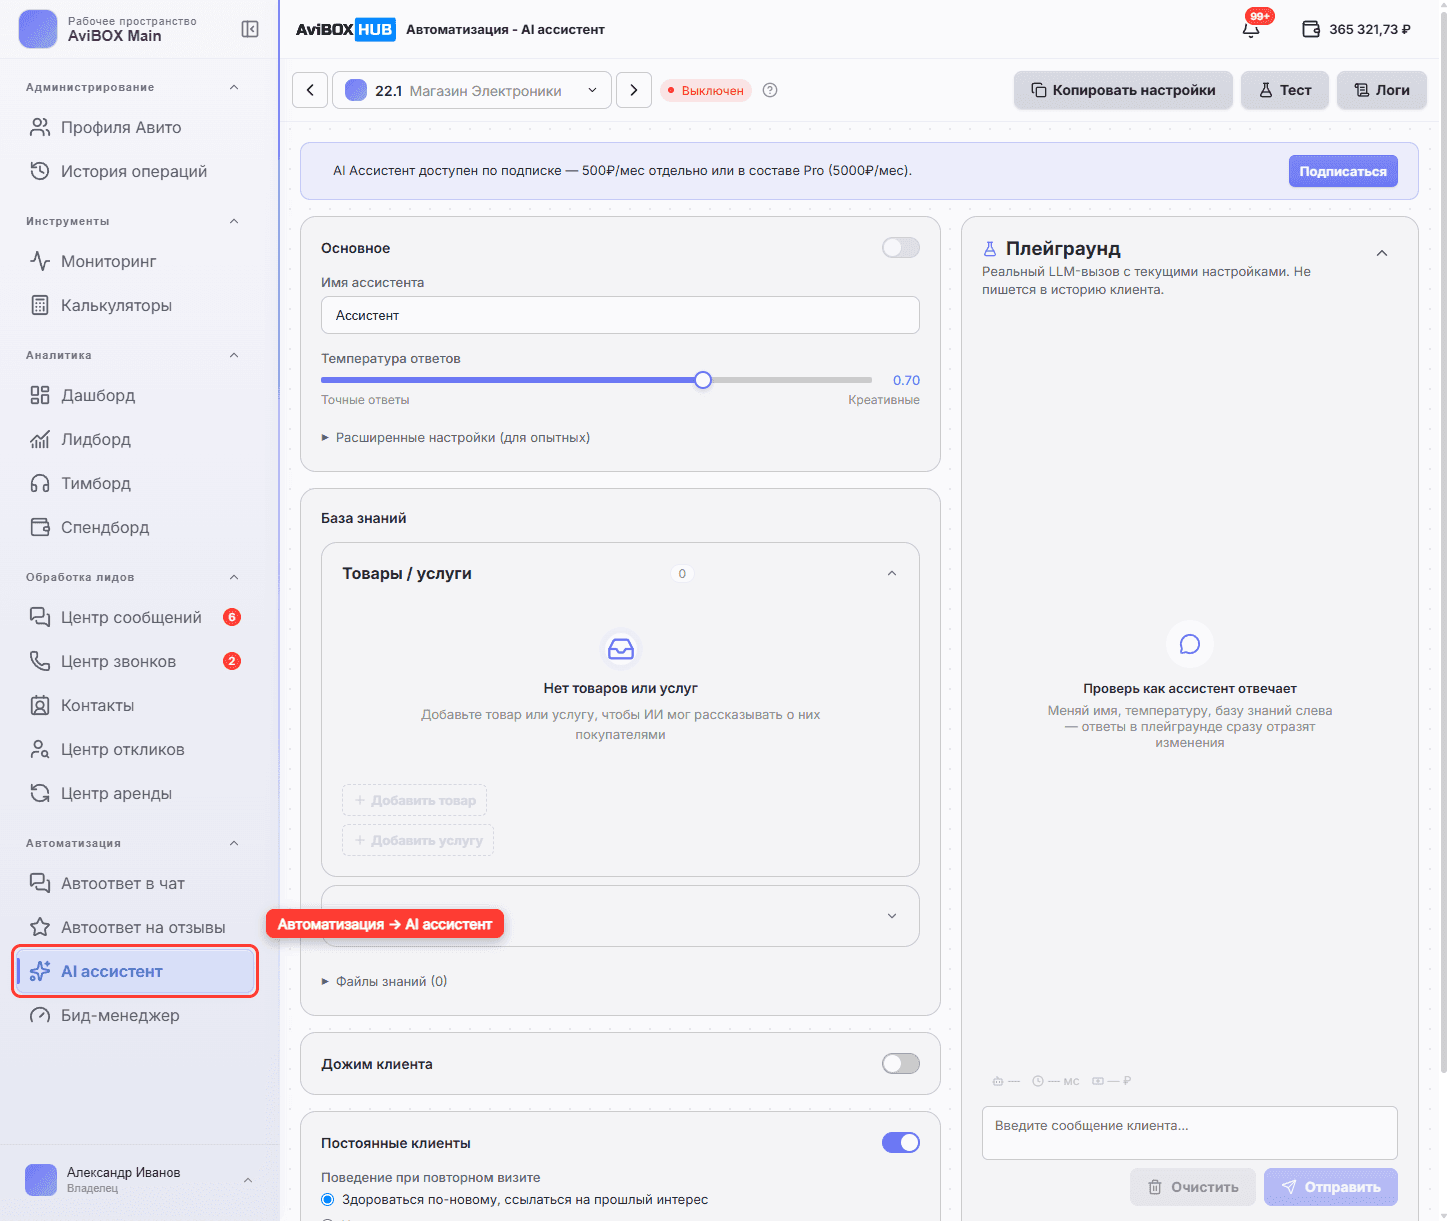Click the Подписаться button
Image resolution: width=1449 pixels, height=1221 pixels.
[1343, 171]
